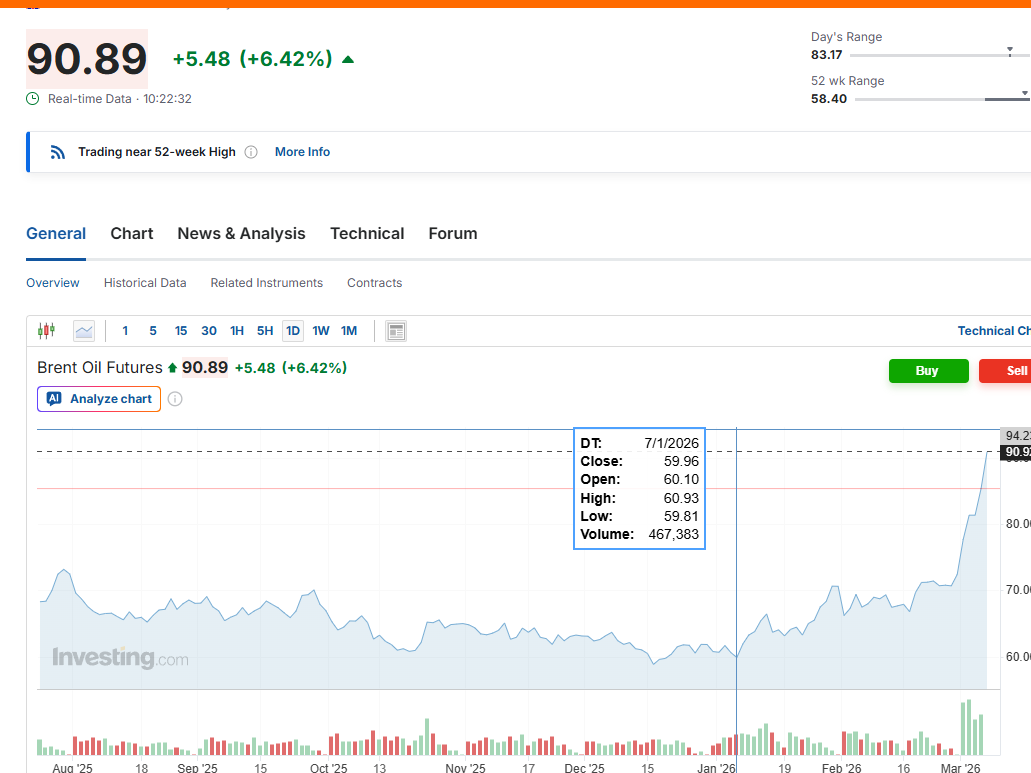Go to the Technical tab
This screenshot has width=1031, height=773.
click(367, 233)
